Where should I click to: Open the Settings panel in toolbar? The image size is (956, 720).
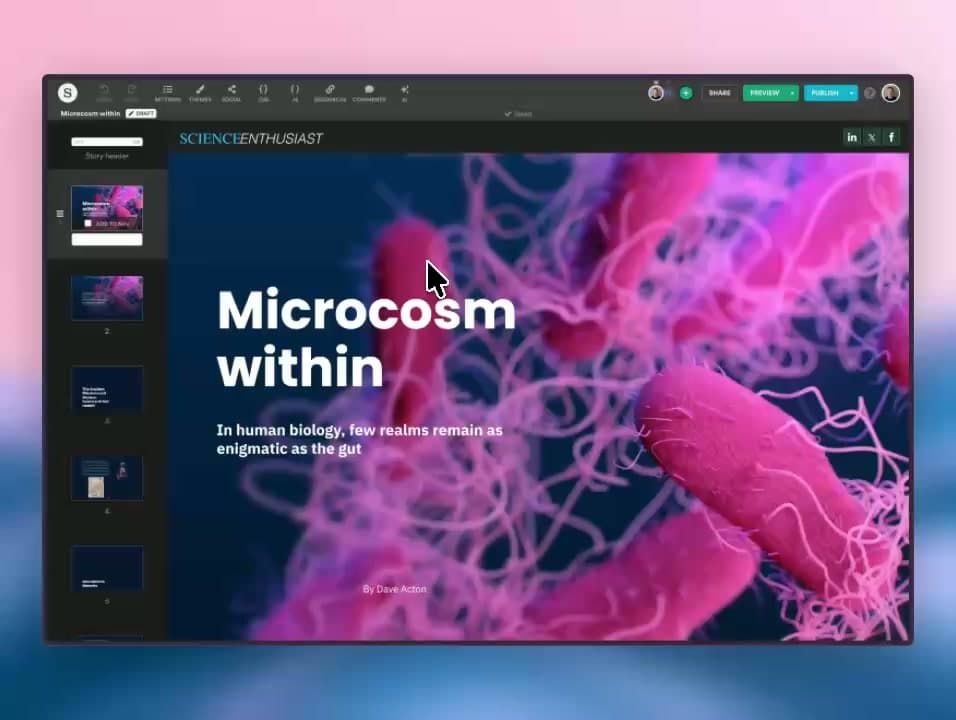167,92
